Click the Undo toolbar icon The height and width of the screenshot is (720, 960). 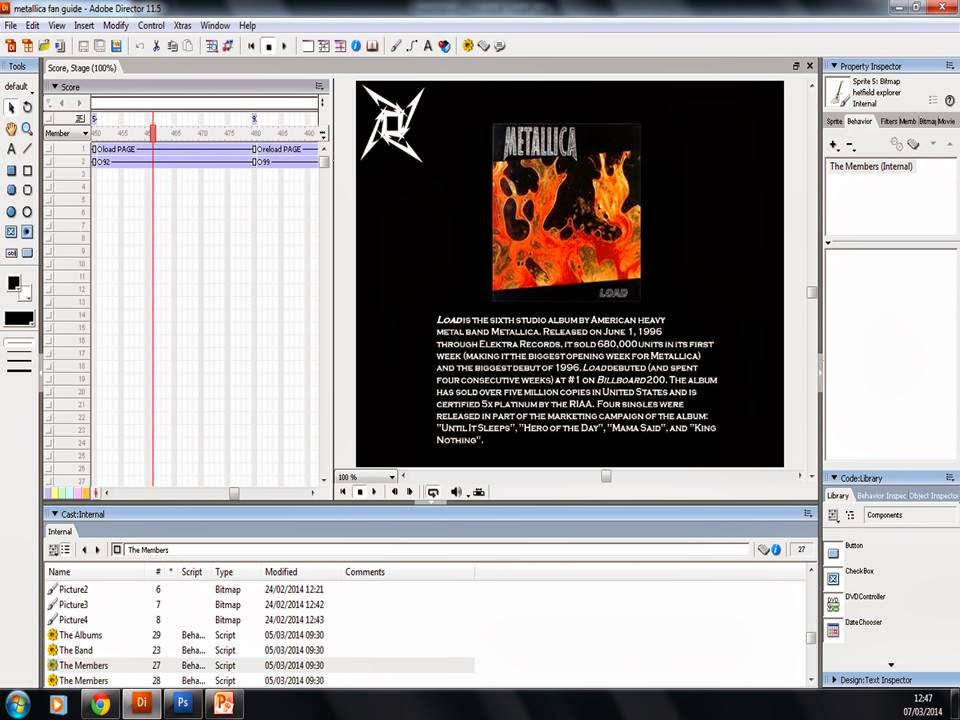tap(140, 46)
